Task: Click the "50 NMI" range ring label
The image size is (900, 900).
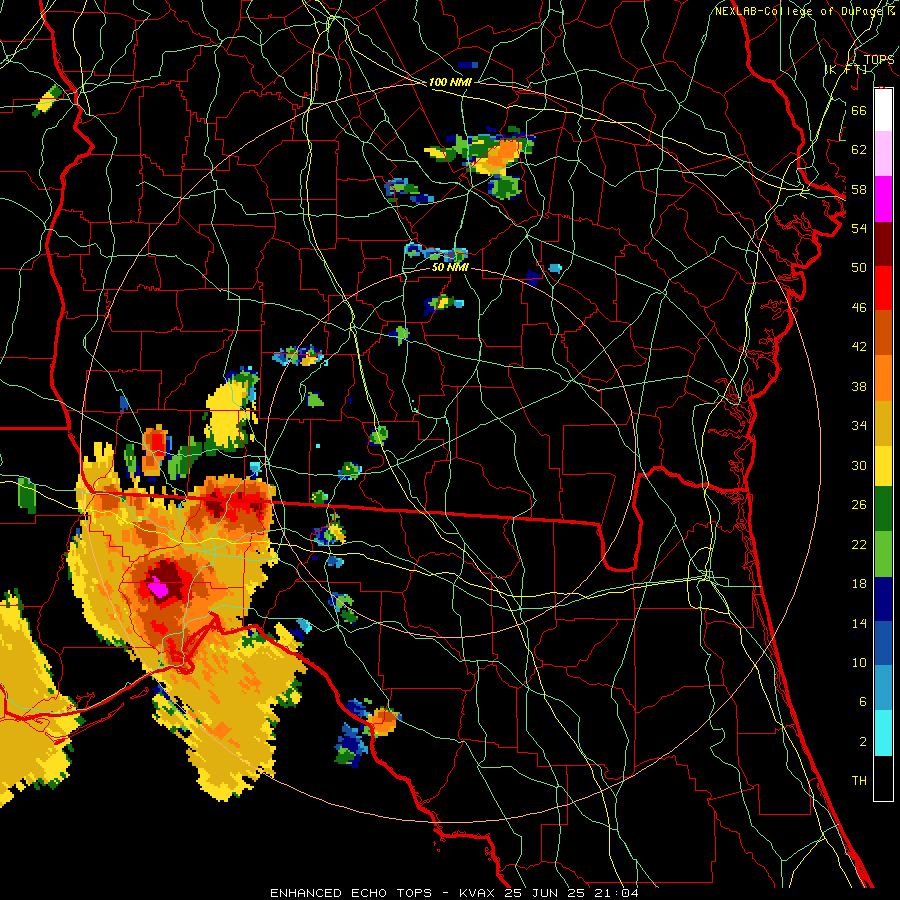Action: click(x=450, y=267)
